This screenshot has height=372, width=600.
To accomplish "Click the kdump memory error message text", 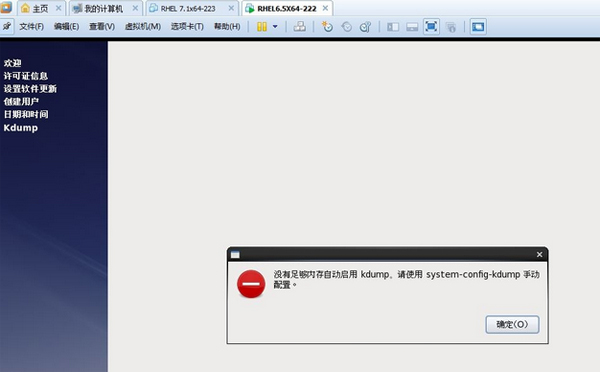I will click(406, 279).
